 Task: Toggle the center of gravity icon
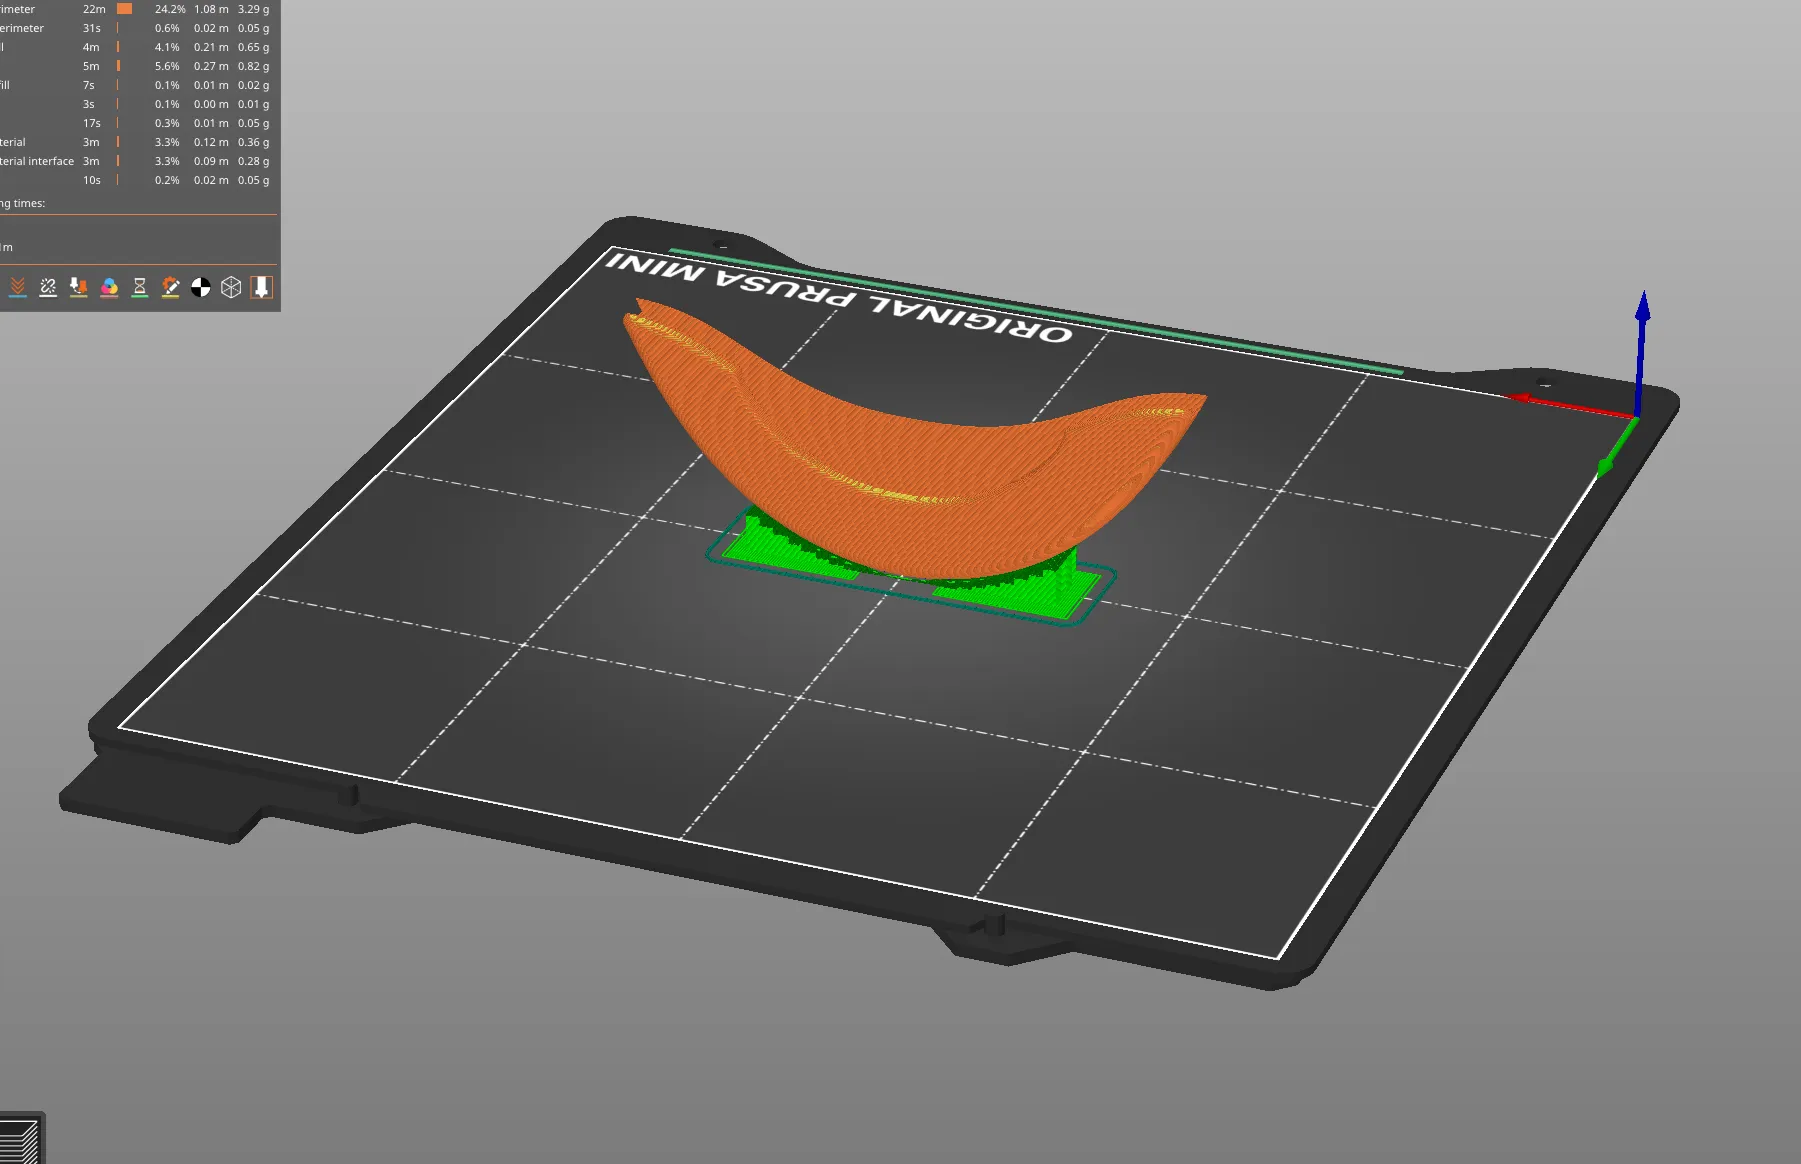(201, 288)
